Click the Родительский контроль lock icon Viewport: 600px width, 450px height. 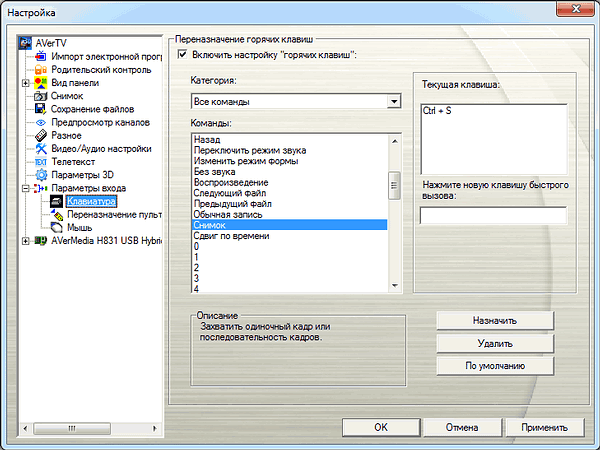(41, 70)
